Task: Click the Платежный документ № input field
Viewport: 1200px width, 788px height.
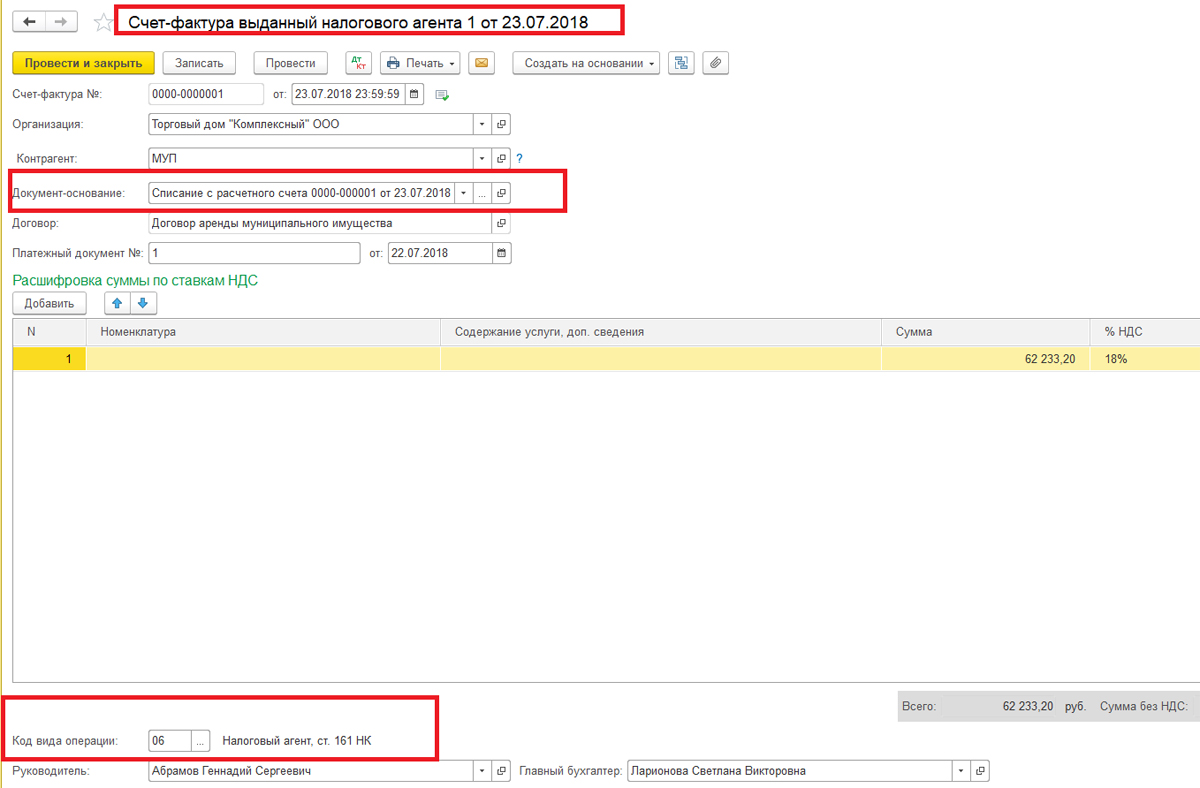Action: click(254, 253)
